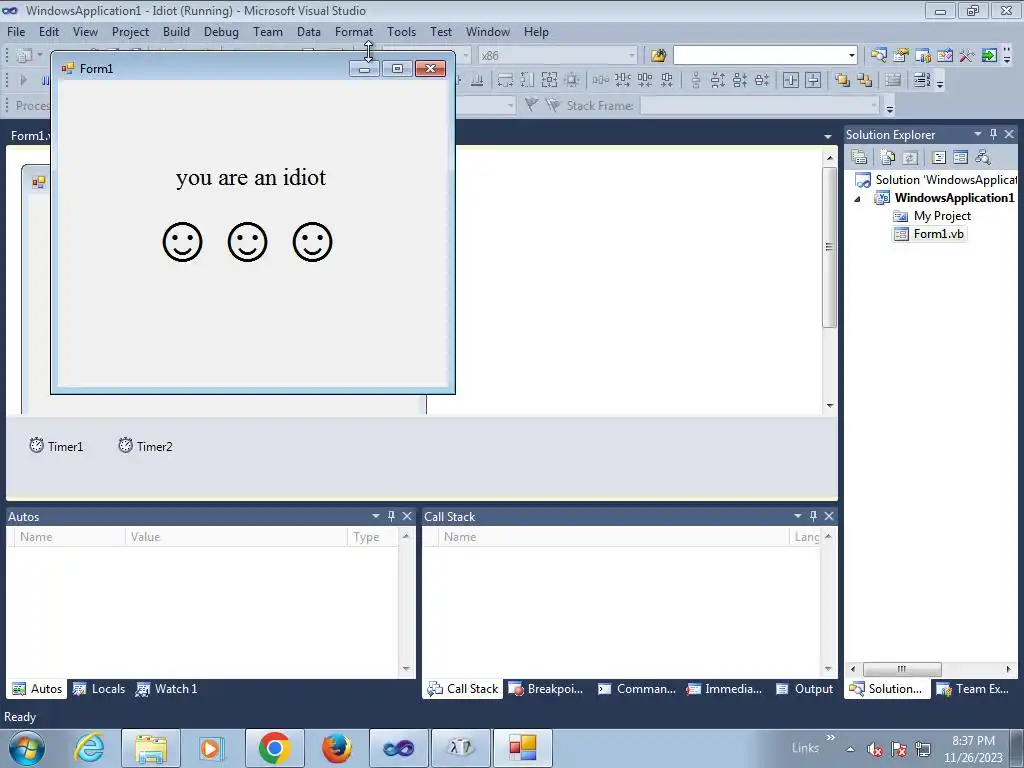Click the designer vertical scrollbar thumb
1024x768 pixels.
(x=829, y=247)
